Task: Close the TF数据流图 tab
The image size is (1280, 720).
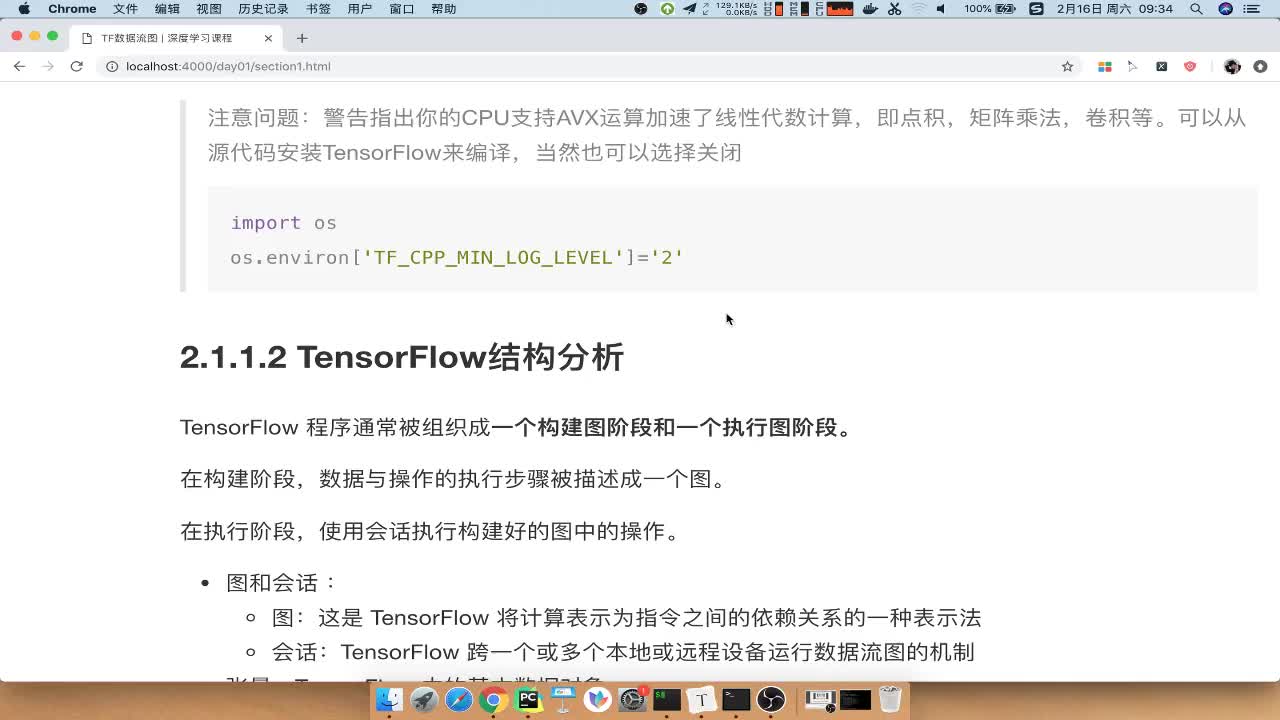Action: tap(268, 38)
